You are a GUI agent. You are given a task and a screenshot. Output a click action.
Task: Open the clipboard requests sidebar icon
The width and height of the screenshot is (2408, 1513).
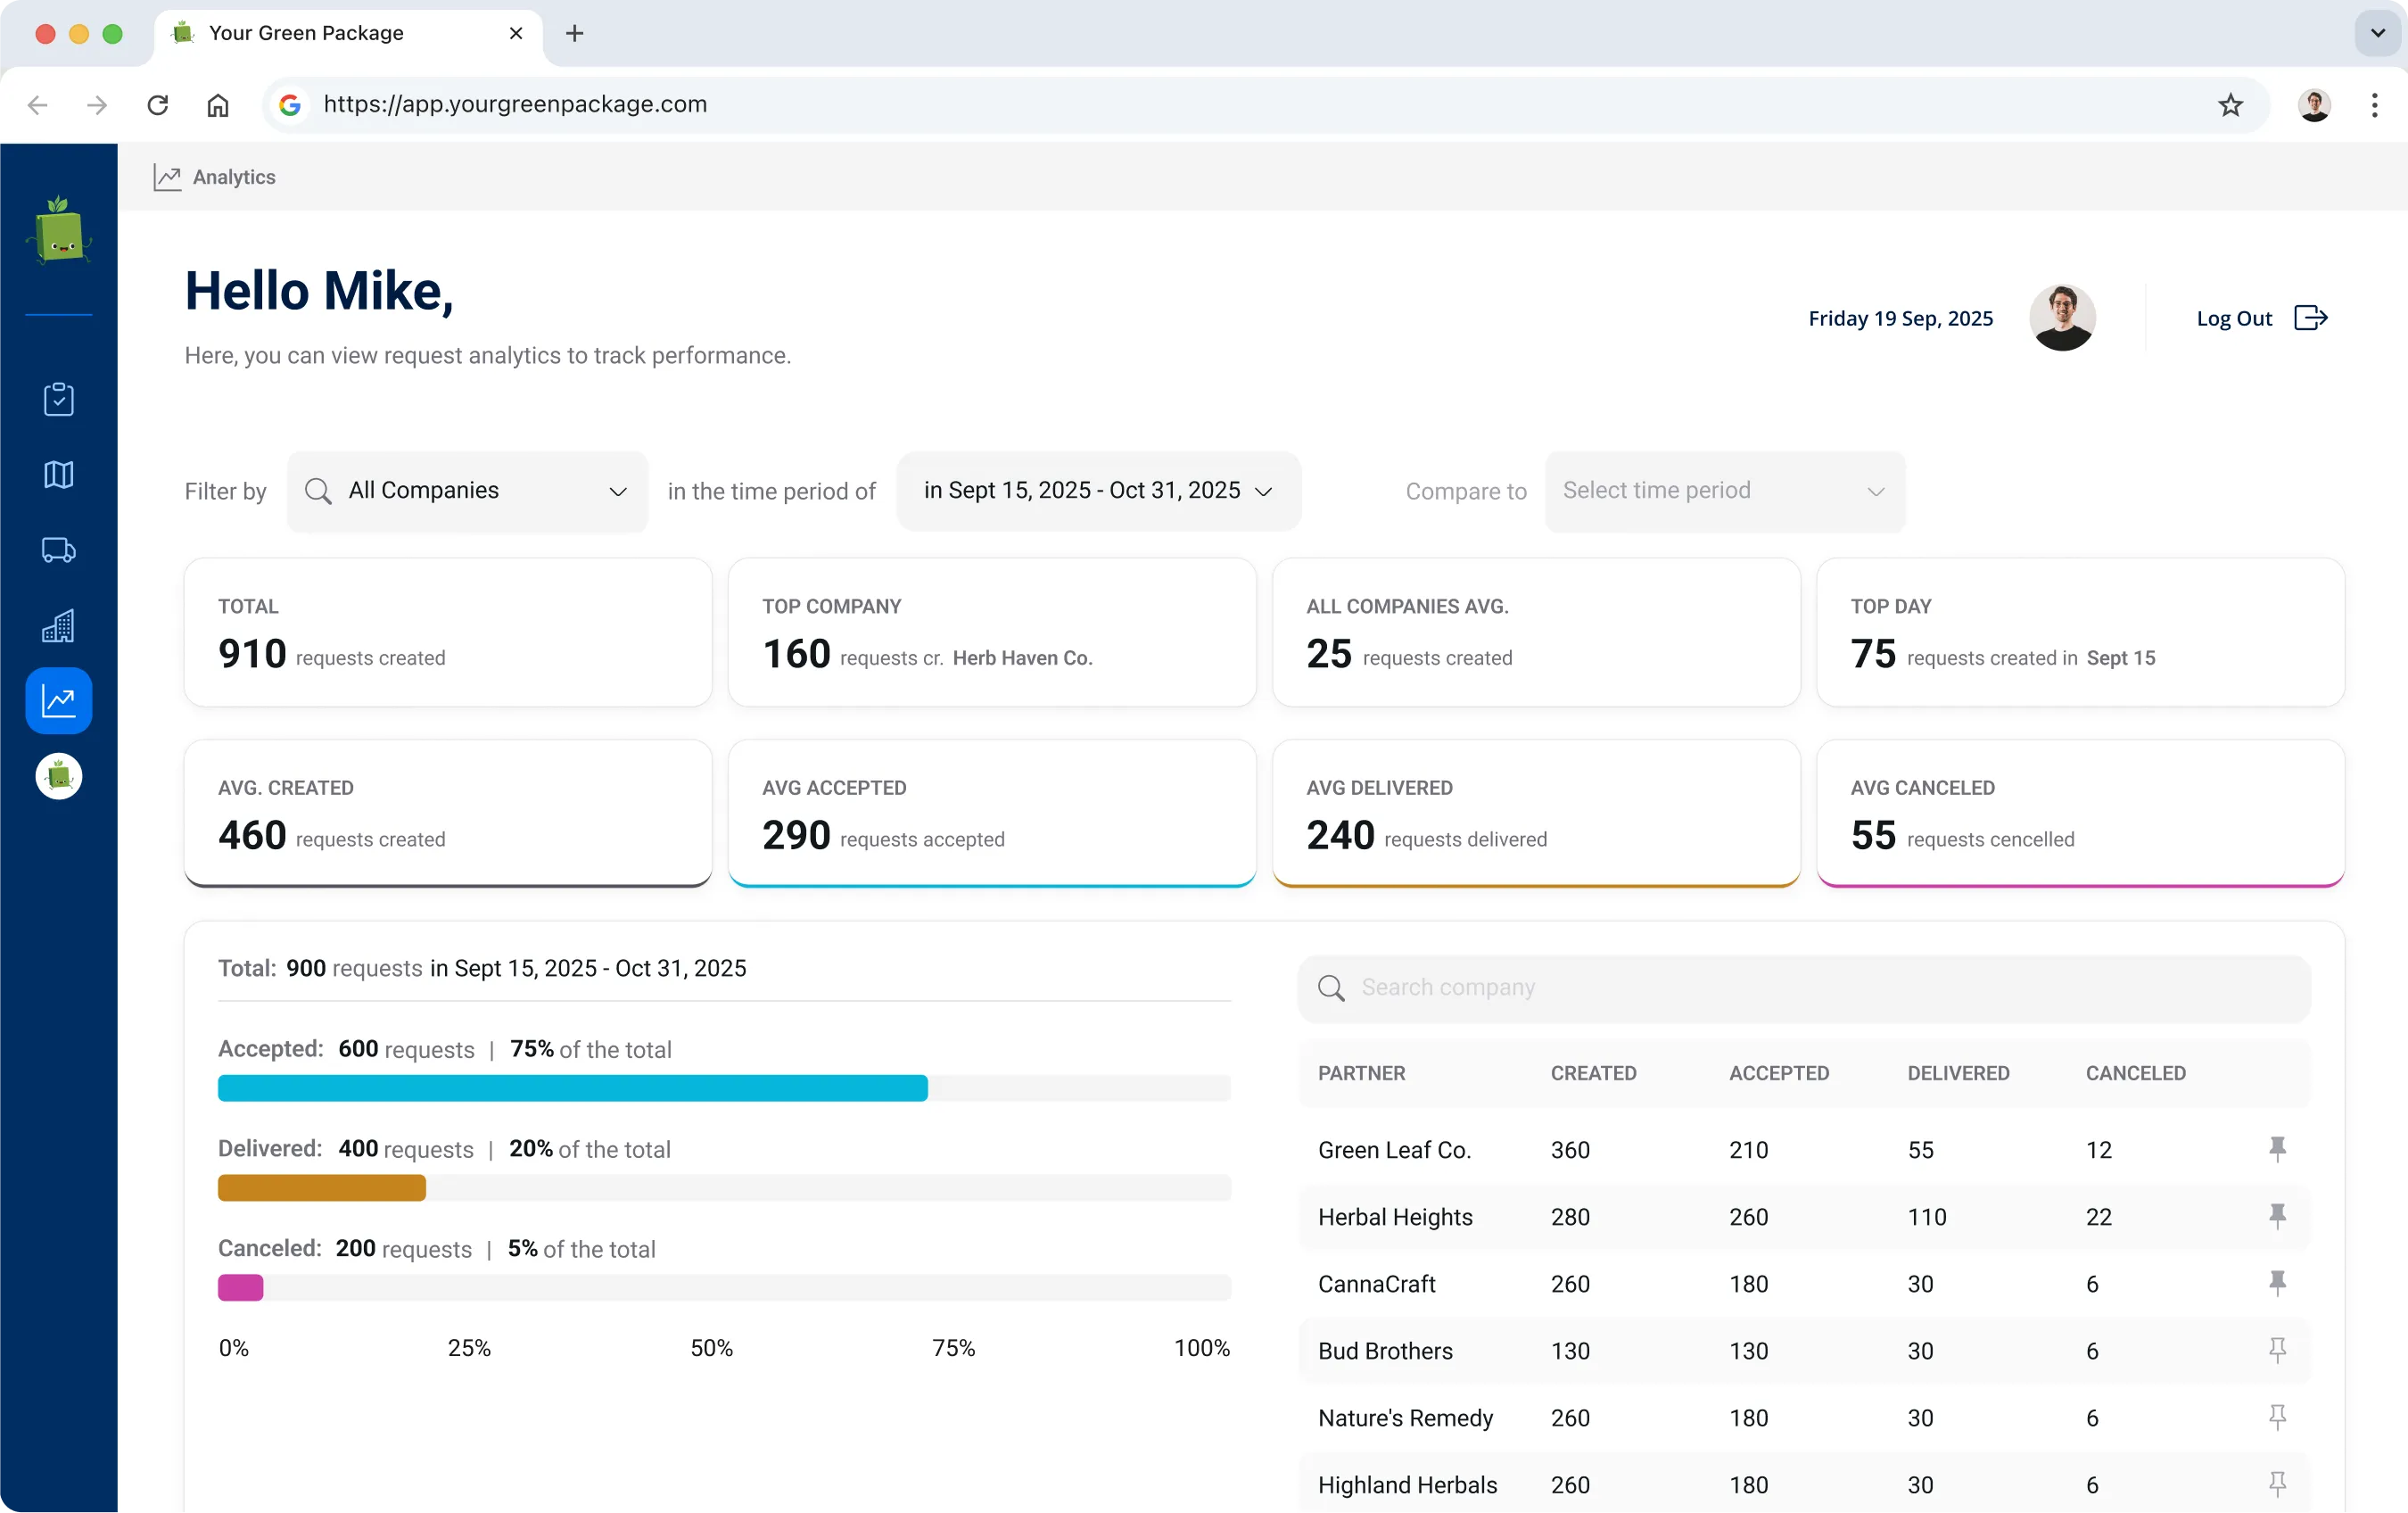click(58, 399)
